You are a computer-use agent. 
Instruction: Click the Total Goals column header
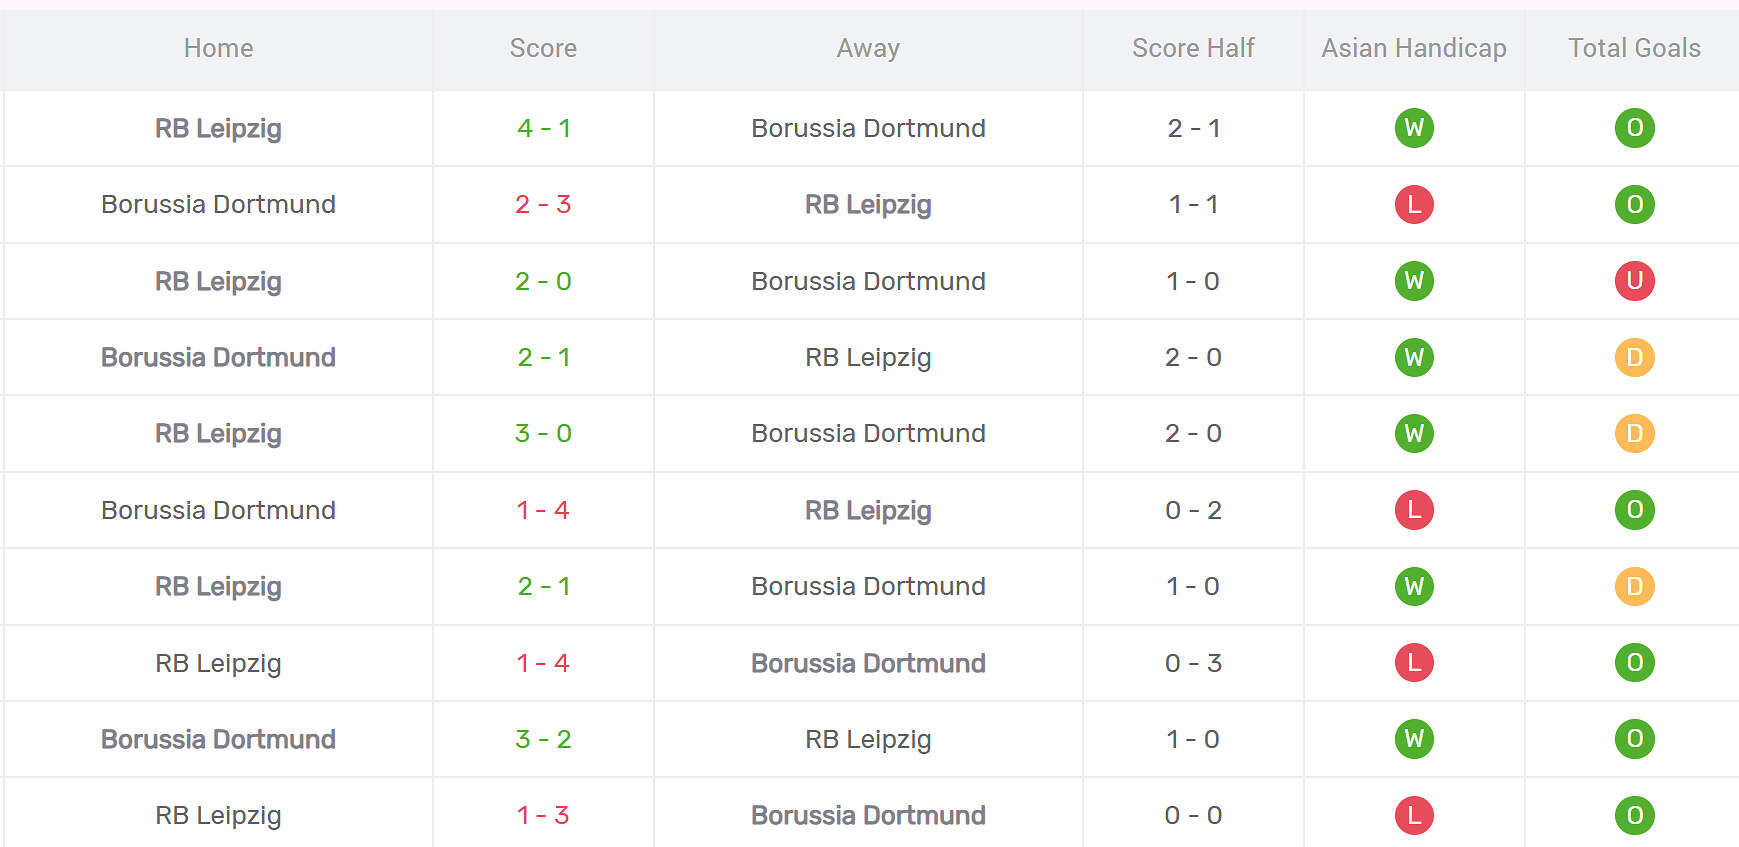[1634, 48]
